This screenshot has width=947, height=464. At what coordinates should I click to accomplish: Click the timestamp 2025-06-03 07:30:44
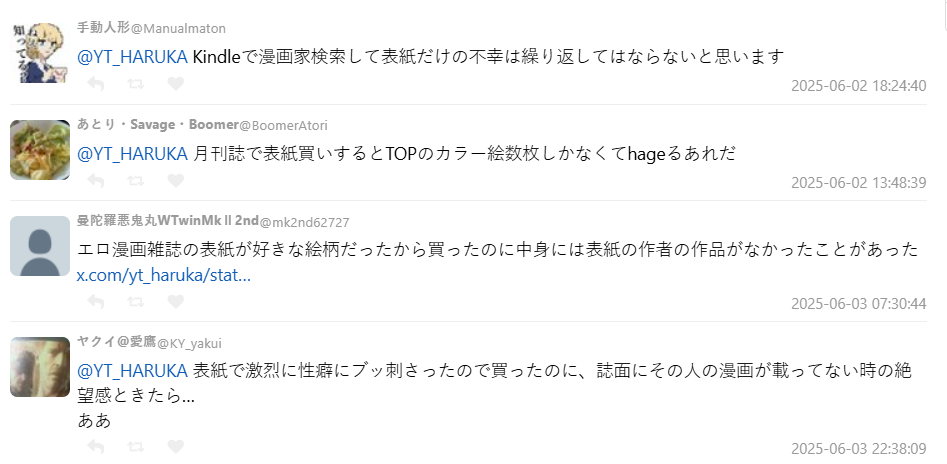point(858,303)
